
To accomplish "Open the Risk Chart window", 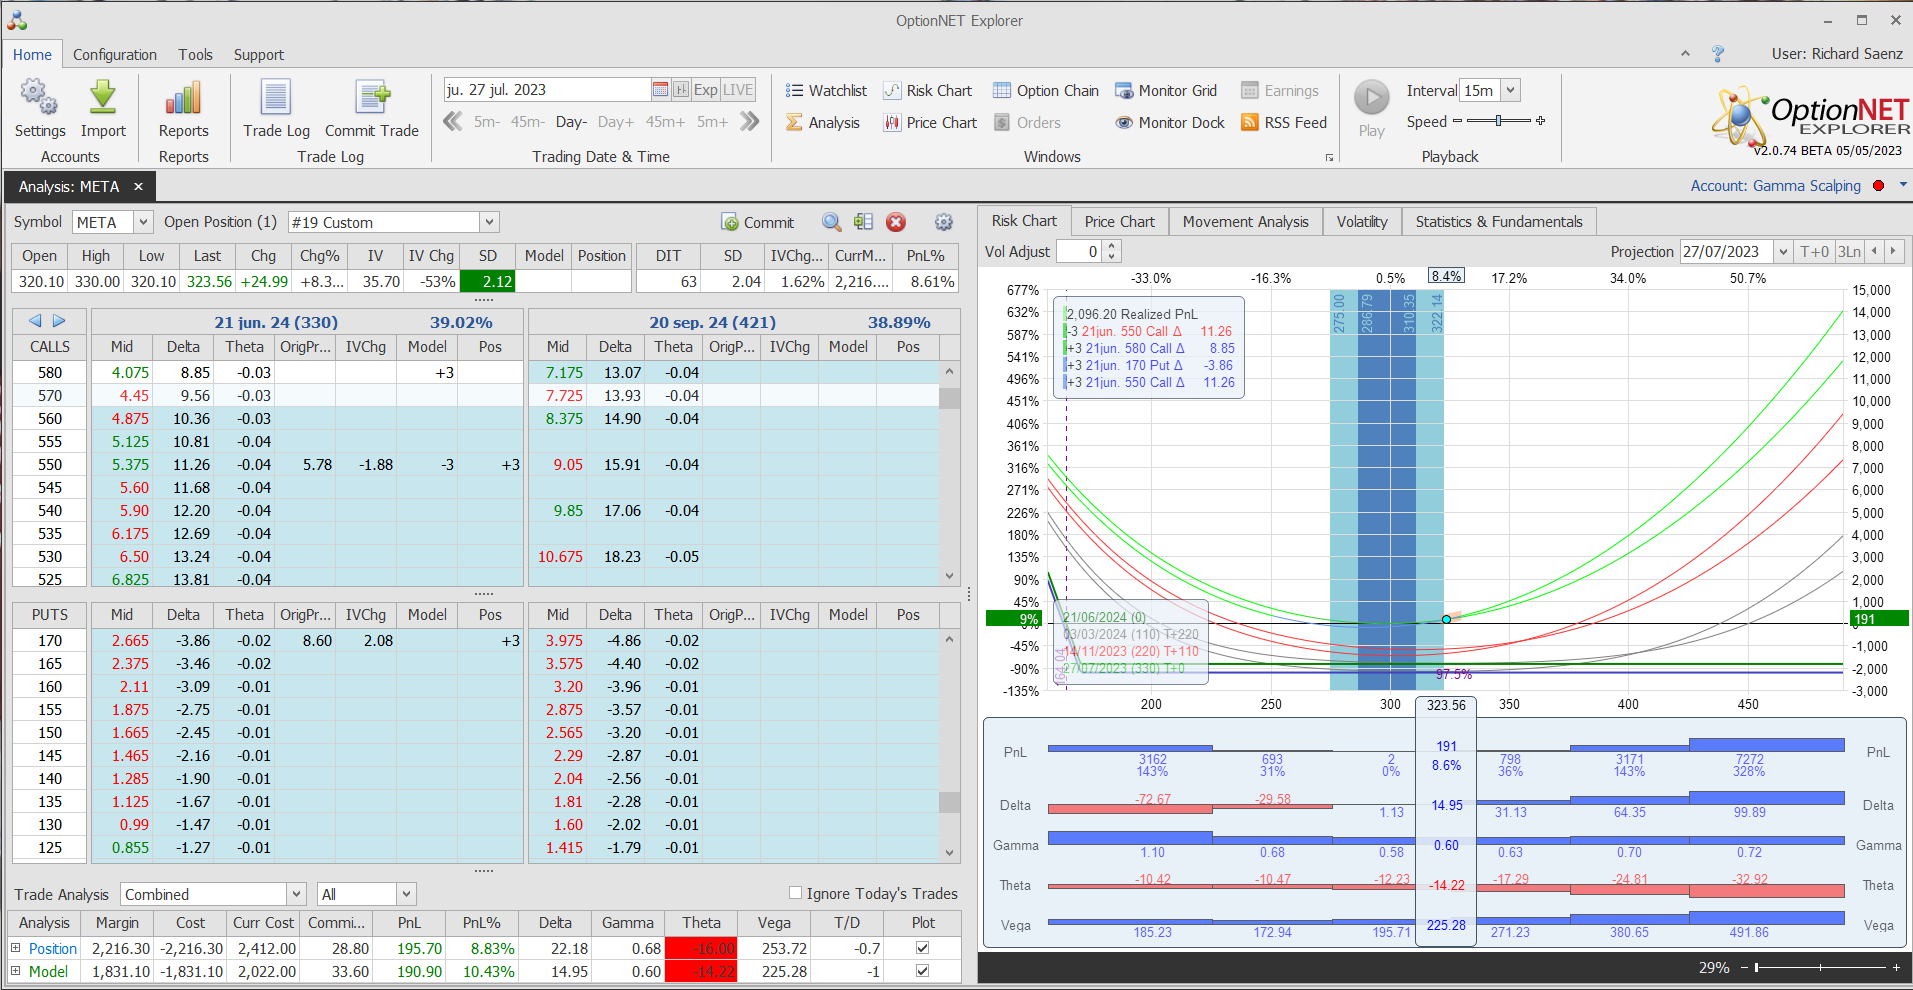I will pyautogui.click(x=927, y=90).
